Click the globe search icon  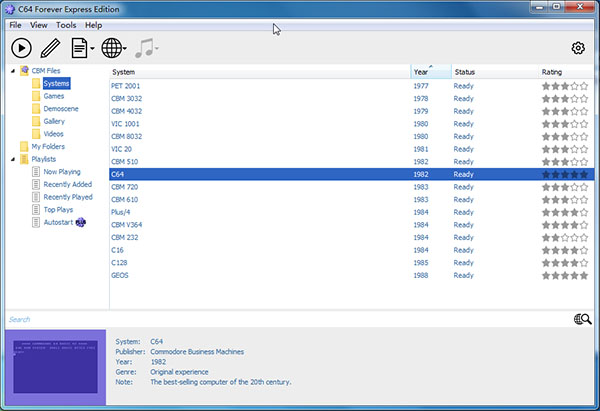click(582, 319)
